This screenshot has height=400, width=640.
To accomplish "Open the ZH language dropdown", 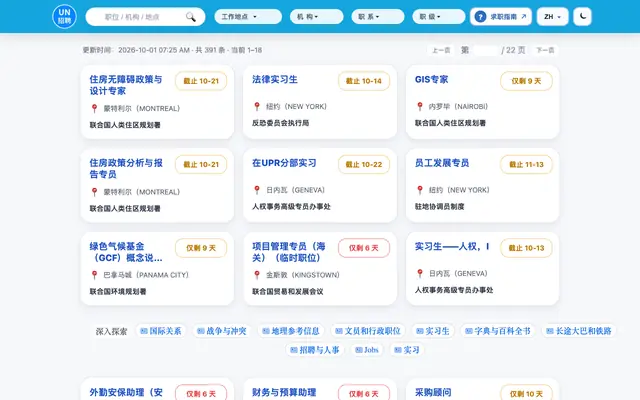I will click(x=552, y=17).
